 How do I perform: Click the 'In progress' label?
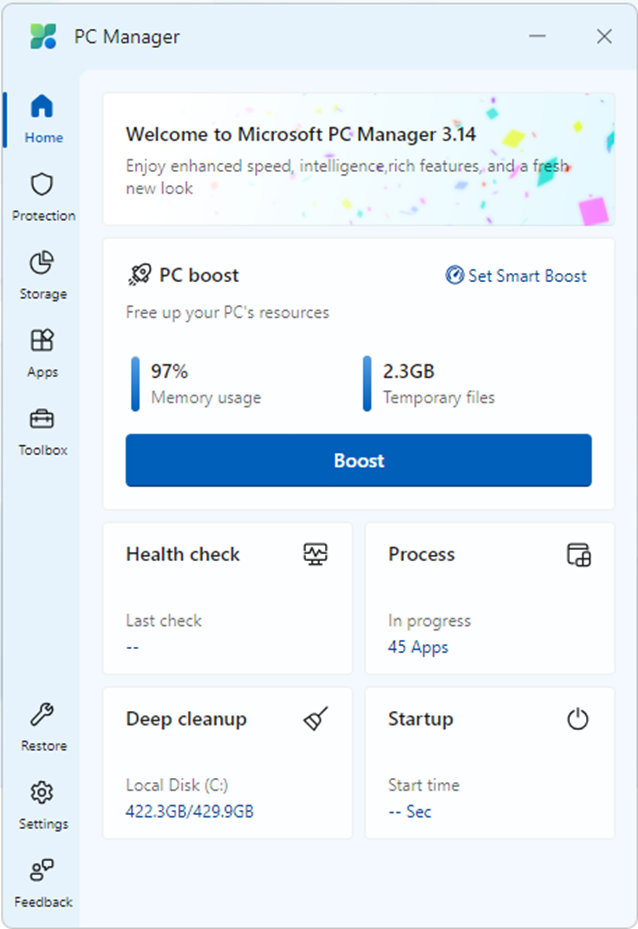pos(429,621)
